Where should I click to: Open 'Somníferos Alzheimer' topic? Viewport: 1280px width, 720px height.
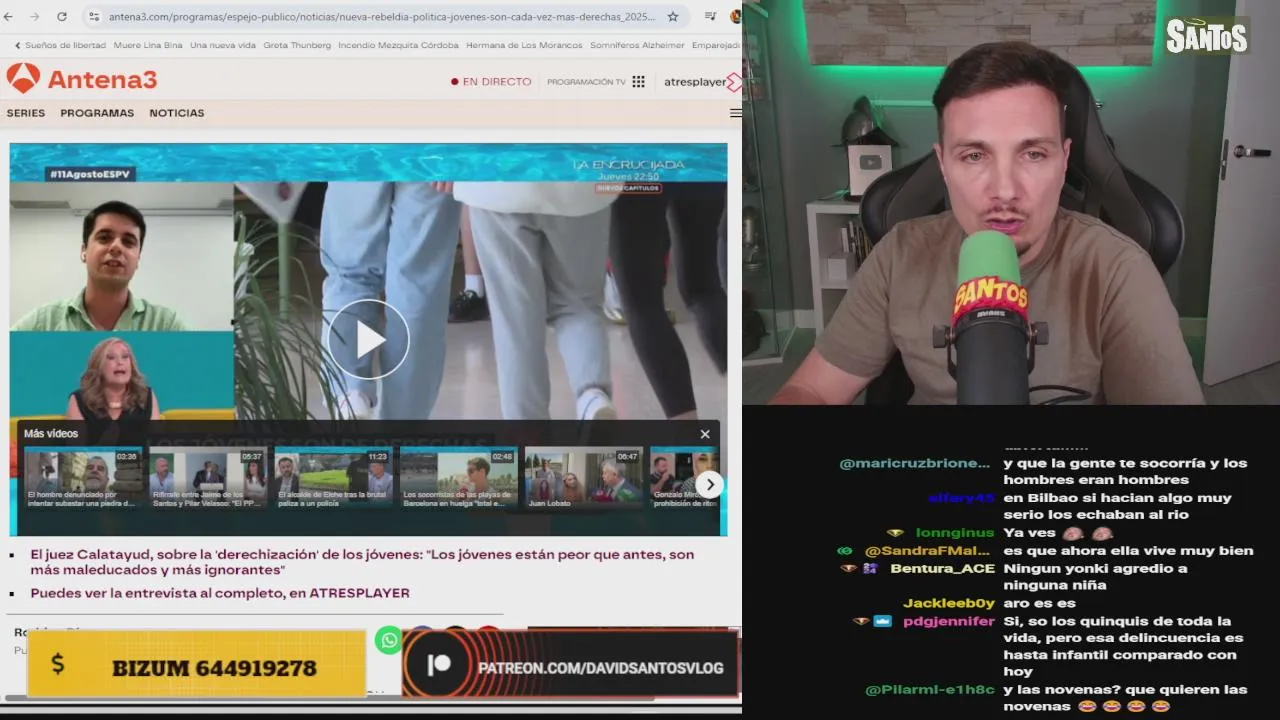pos(637,45)
